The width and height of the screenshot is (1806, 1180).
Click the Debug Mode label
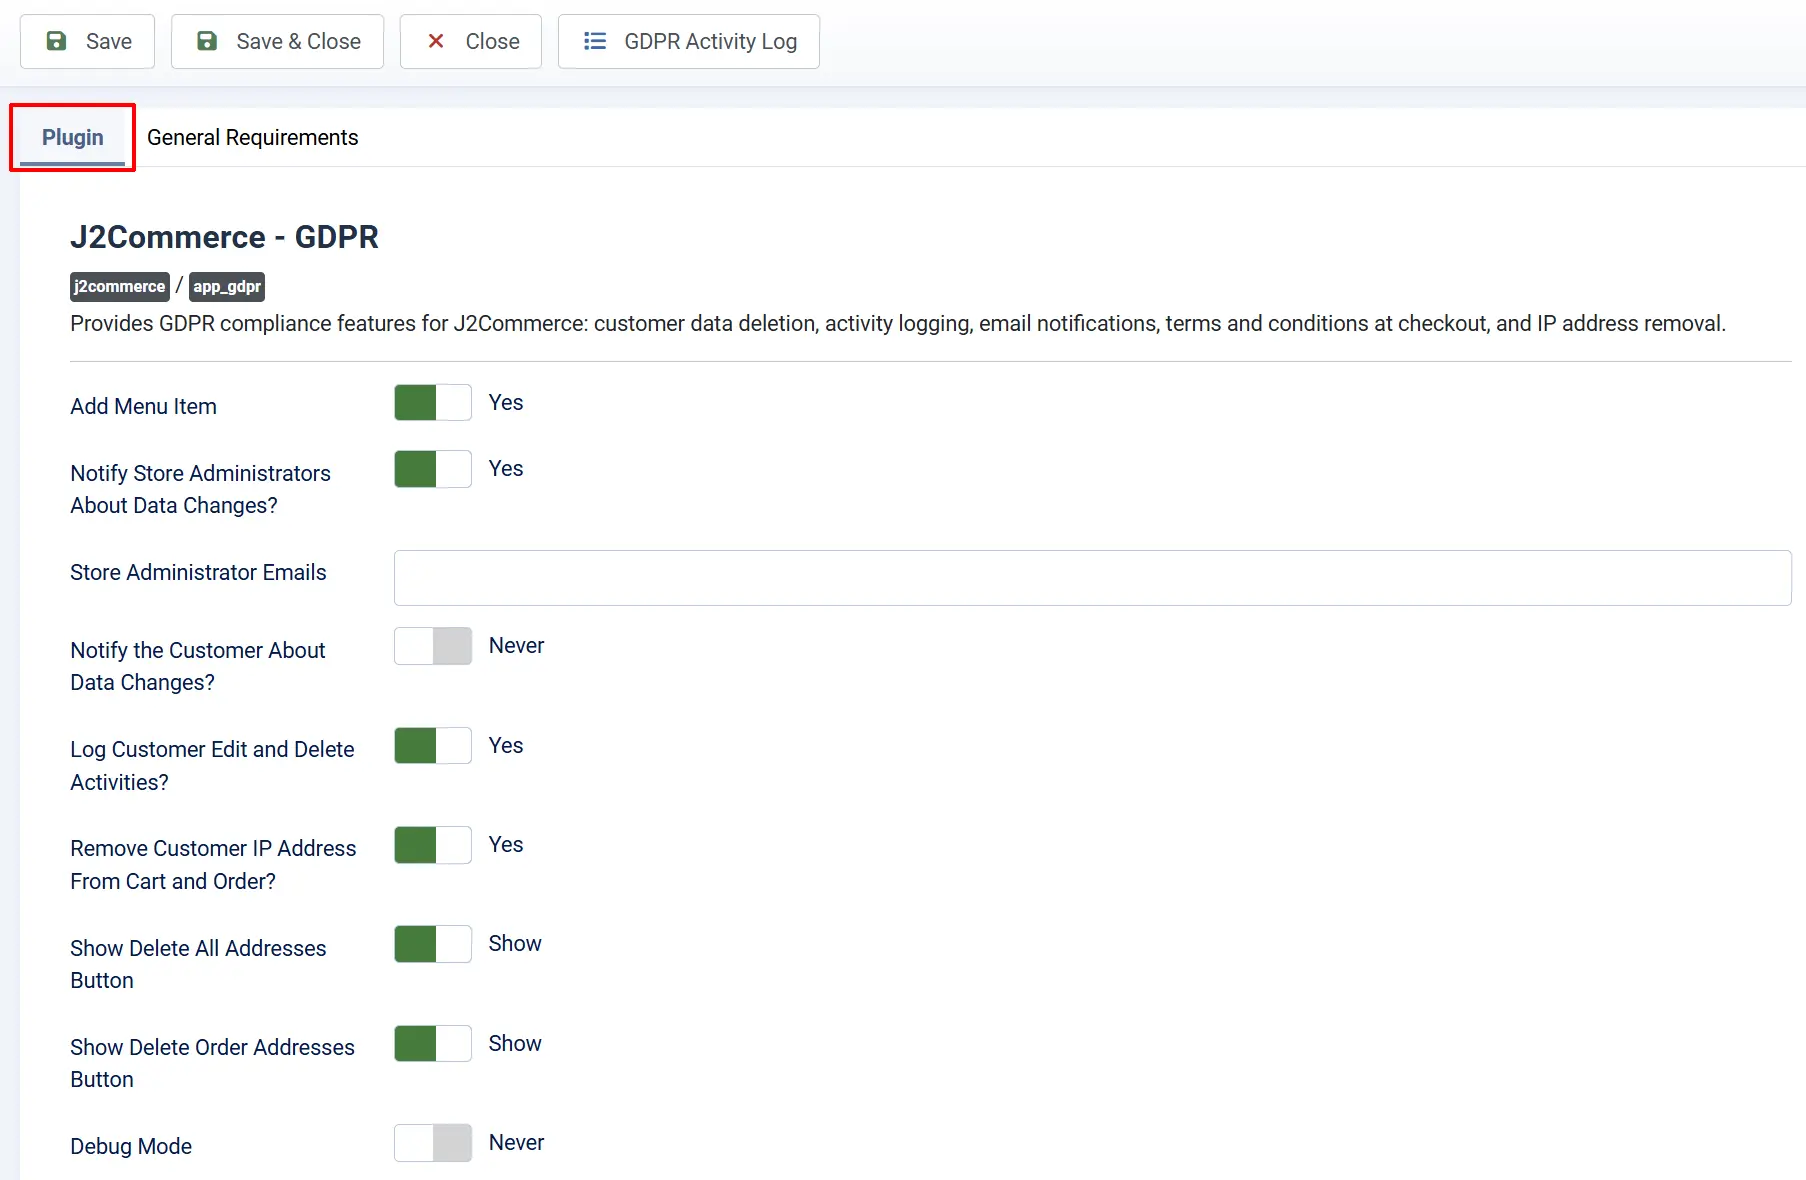point(131,1147)
